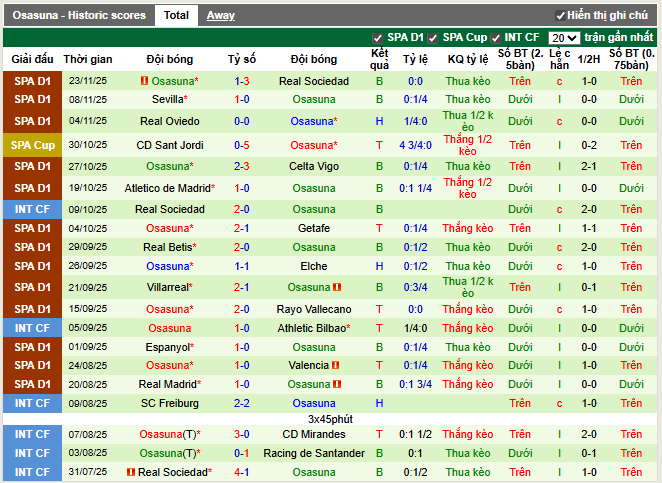Click the 0-5 score in SPA Cup row

pos(242,145)
